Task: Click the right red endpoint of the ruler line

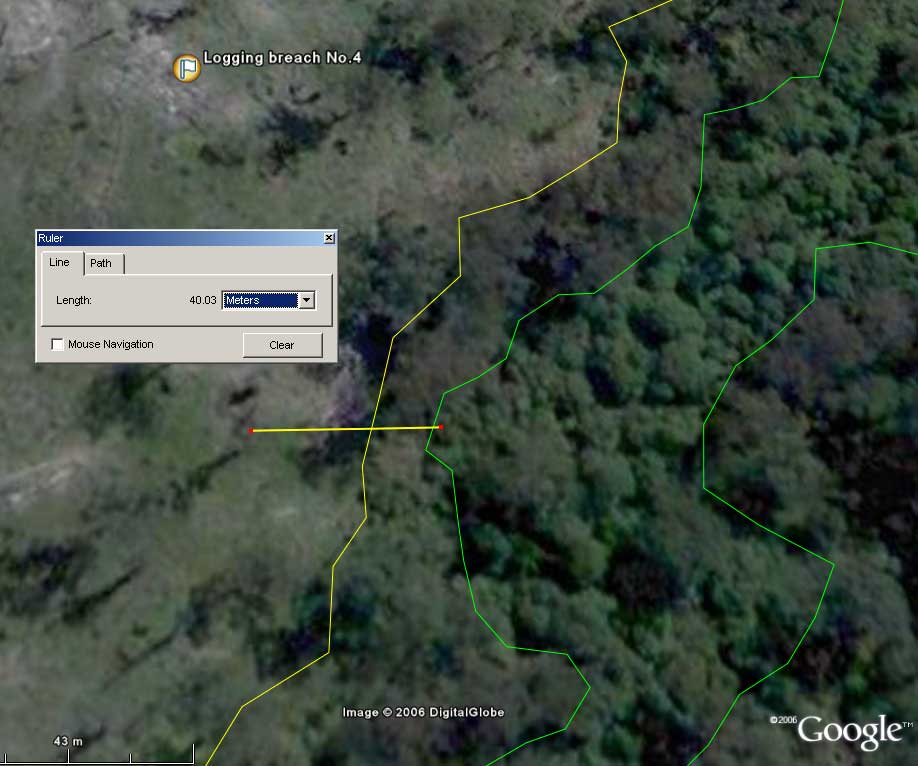Action: [x=441, y=428]
